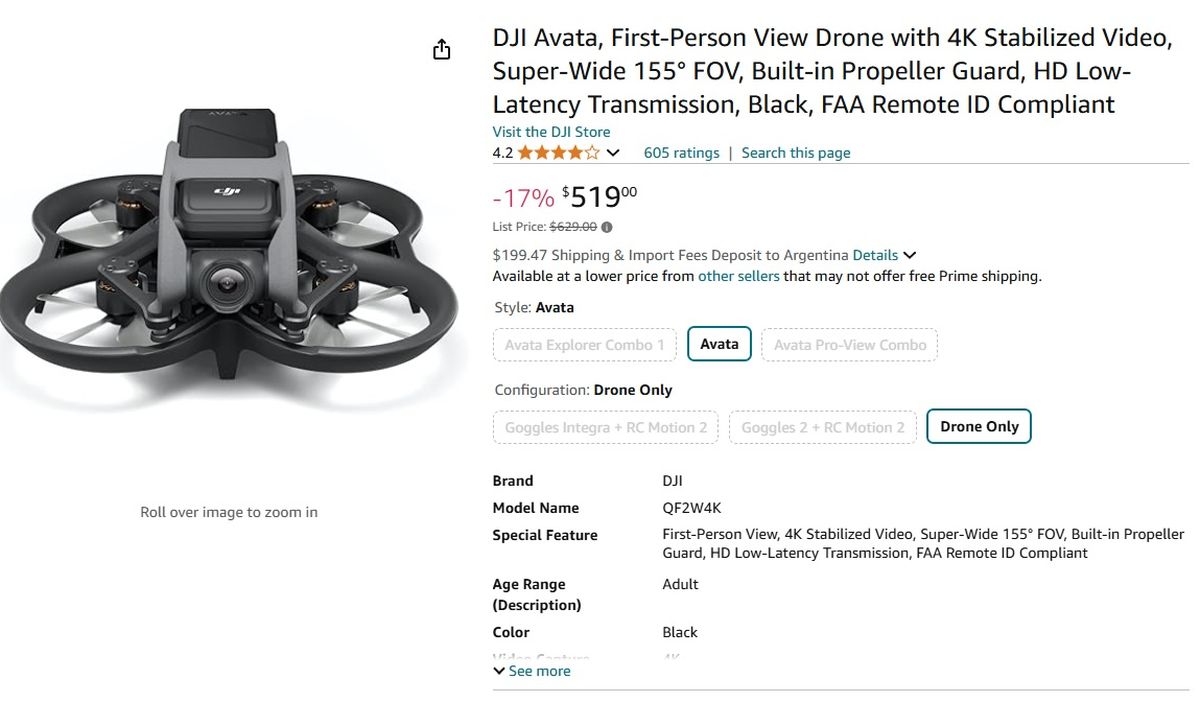Select the Drone Only configuration
Image resolution: width=1200 pixels, height=702 pixels.
[979, 427]
